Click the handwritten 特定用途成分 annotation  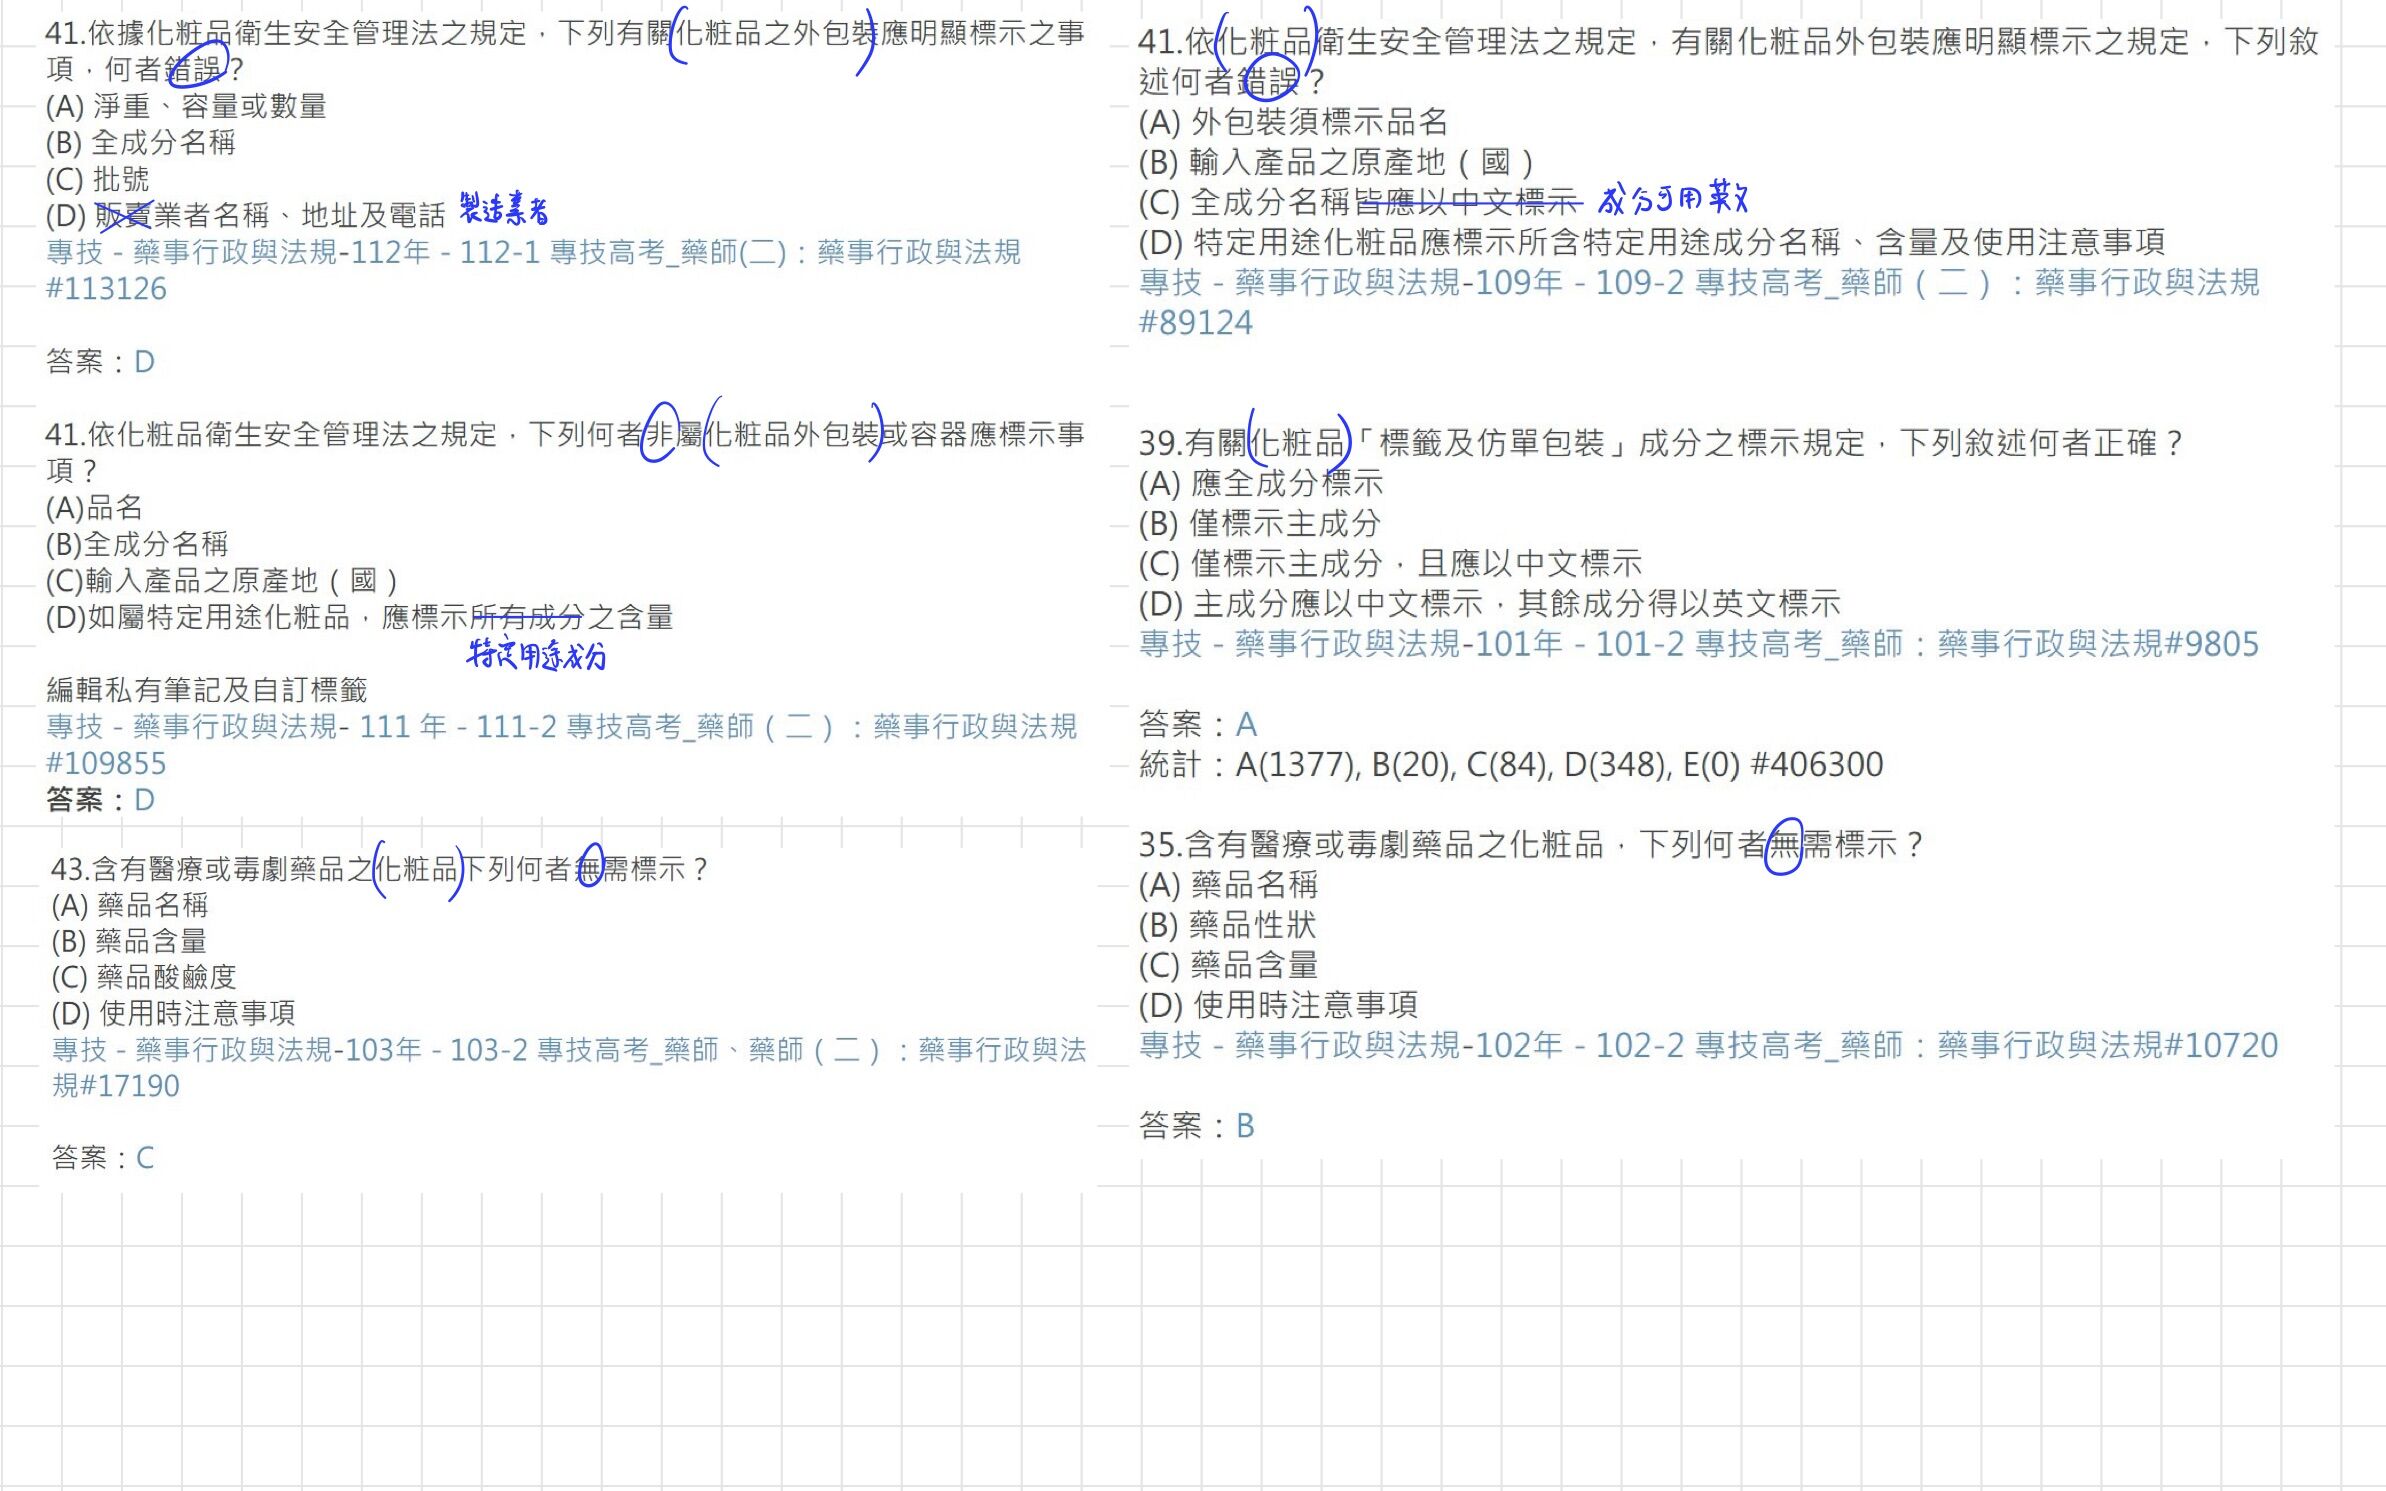tap(537, 655)
